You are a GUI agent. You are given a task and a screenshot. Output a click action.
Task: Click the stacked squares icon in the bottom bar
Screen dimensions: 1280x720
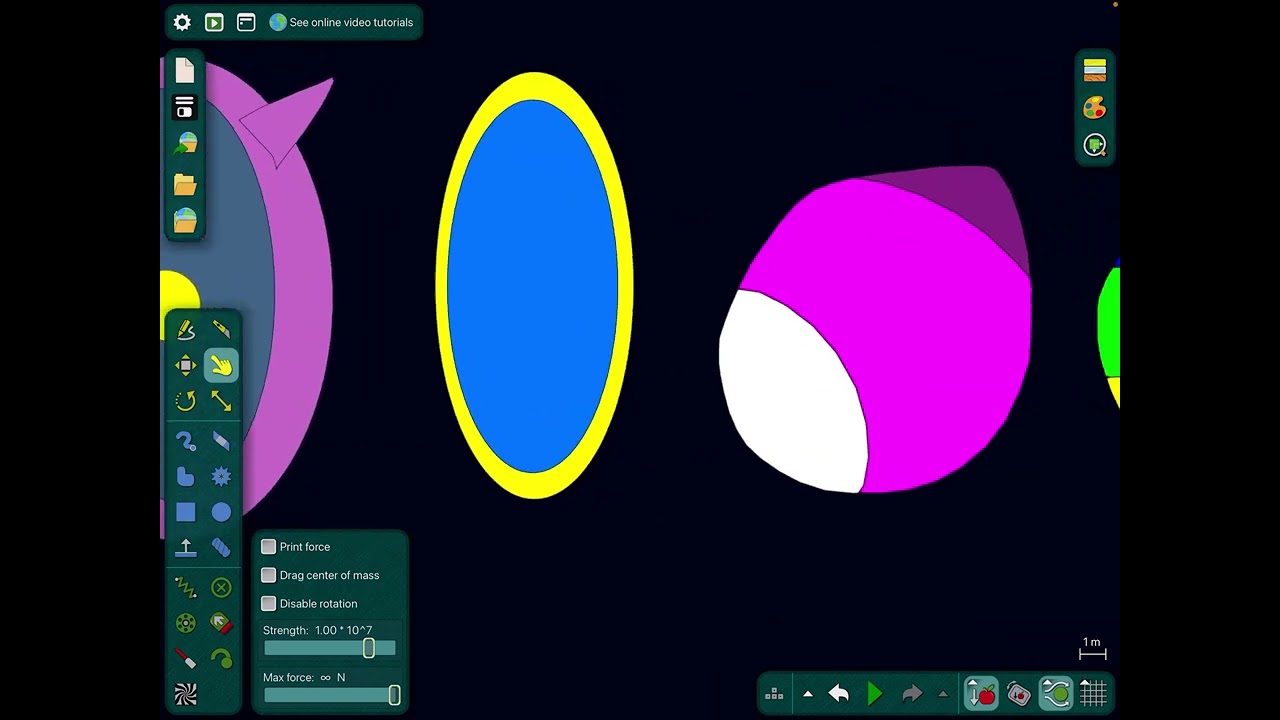(774, 694)
